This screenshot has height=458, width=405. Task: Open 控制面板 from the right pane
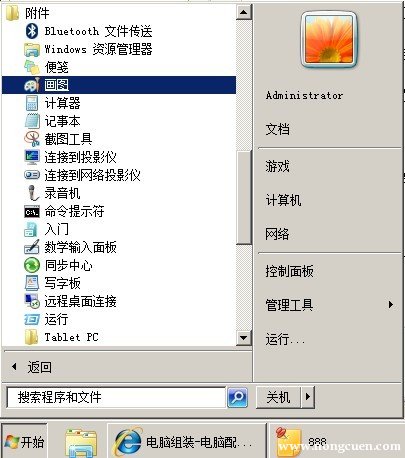(x=289, y=271)
